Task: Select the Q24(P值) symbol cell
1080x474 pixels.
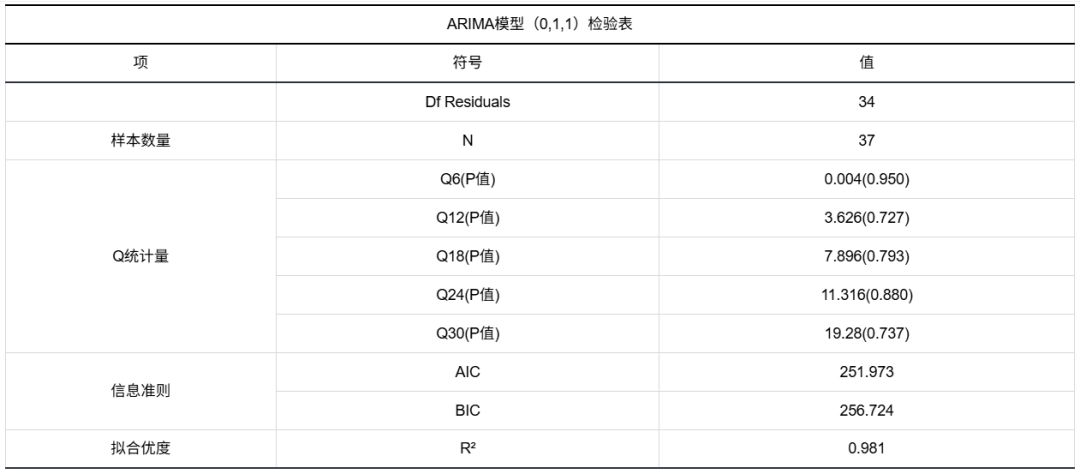Action: (467, 294)
